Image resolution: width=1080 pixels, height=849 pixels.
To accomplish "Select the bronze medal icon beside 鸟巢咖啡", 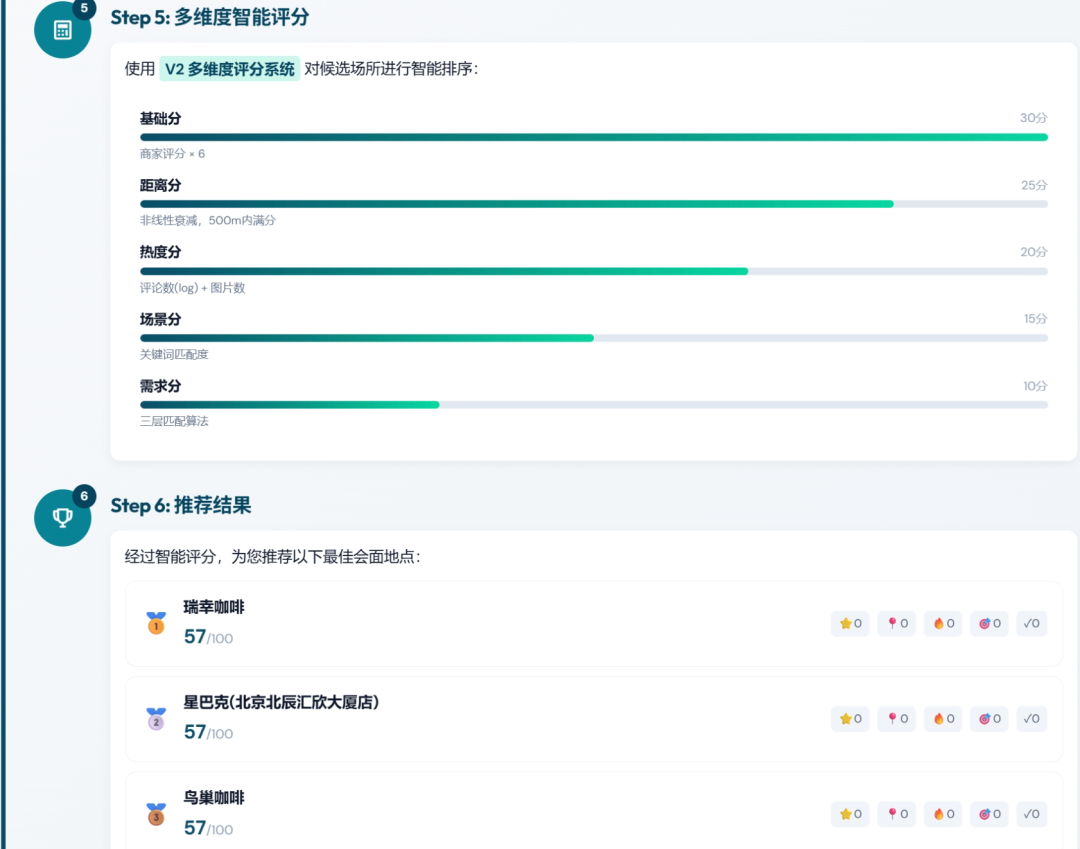I will tap(155, 813).
